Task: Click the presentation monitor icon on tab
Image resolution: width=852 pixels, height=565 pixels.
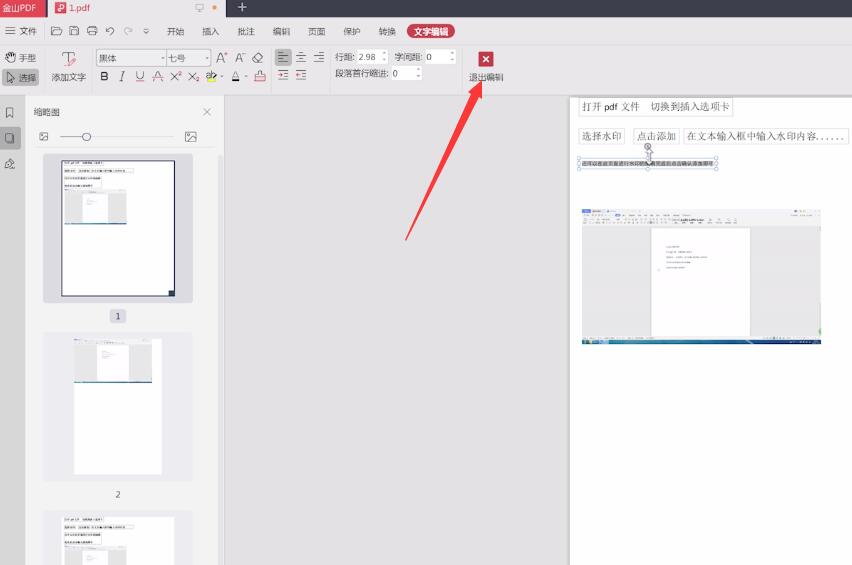Action: [x=199, y=8]
